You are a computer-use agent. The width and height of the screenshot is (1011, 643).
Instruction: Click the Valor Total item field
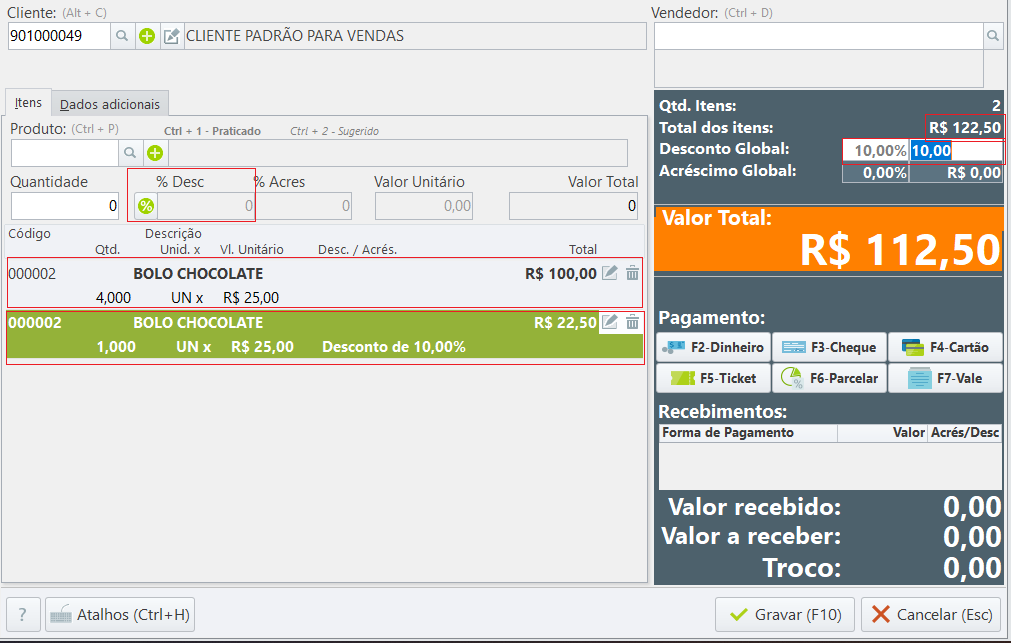[x=573, y=206]
